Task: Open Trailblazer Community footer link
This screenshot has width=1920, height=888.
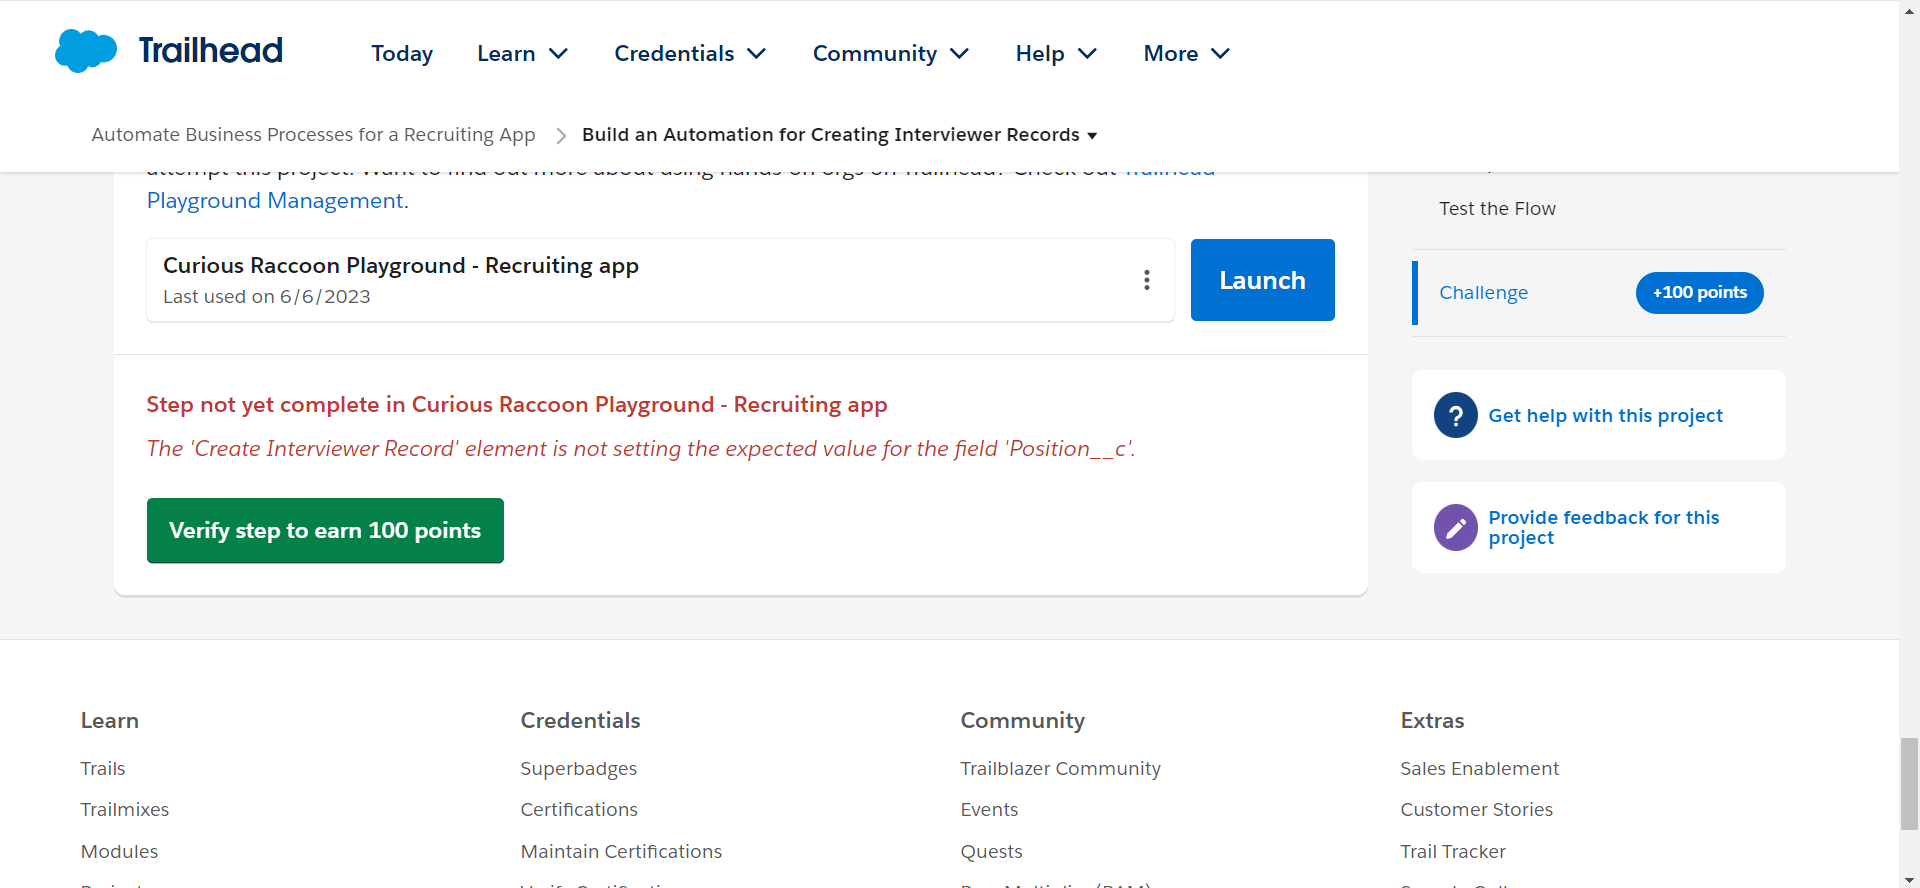Action: [1060, 768]
